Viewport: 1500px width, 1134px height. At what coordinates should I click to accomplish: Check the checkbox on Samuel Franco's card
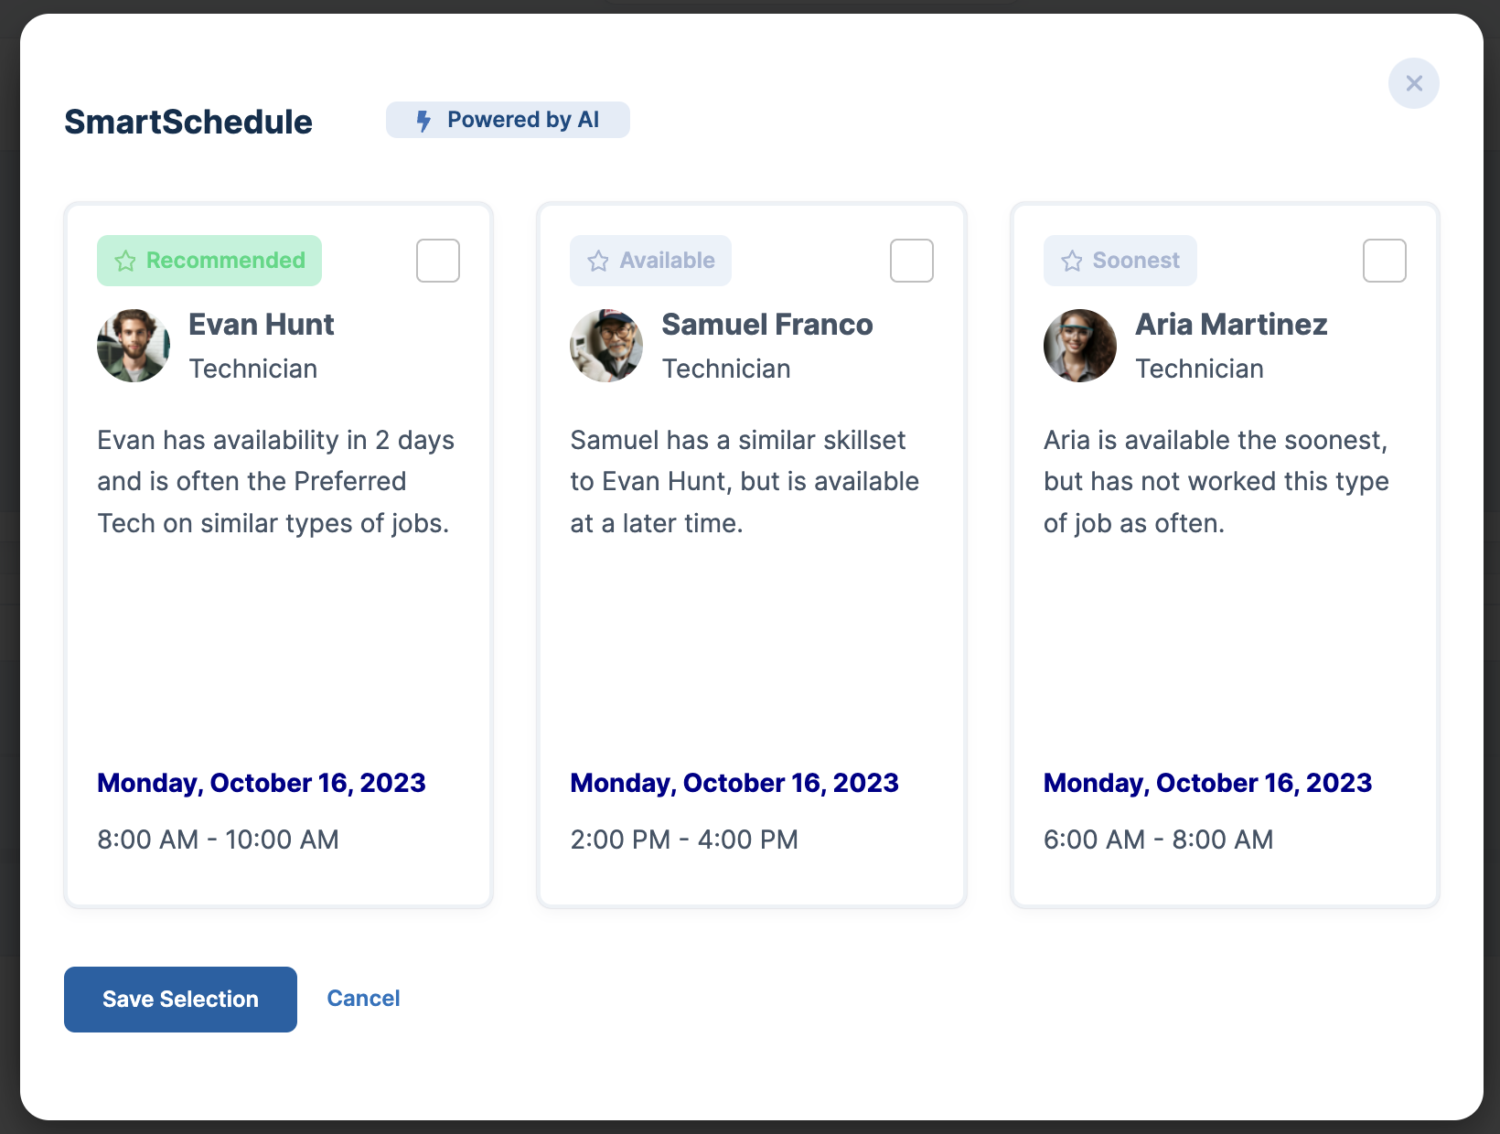coord(911,260)
